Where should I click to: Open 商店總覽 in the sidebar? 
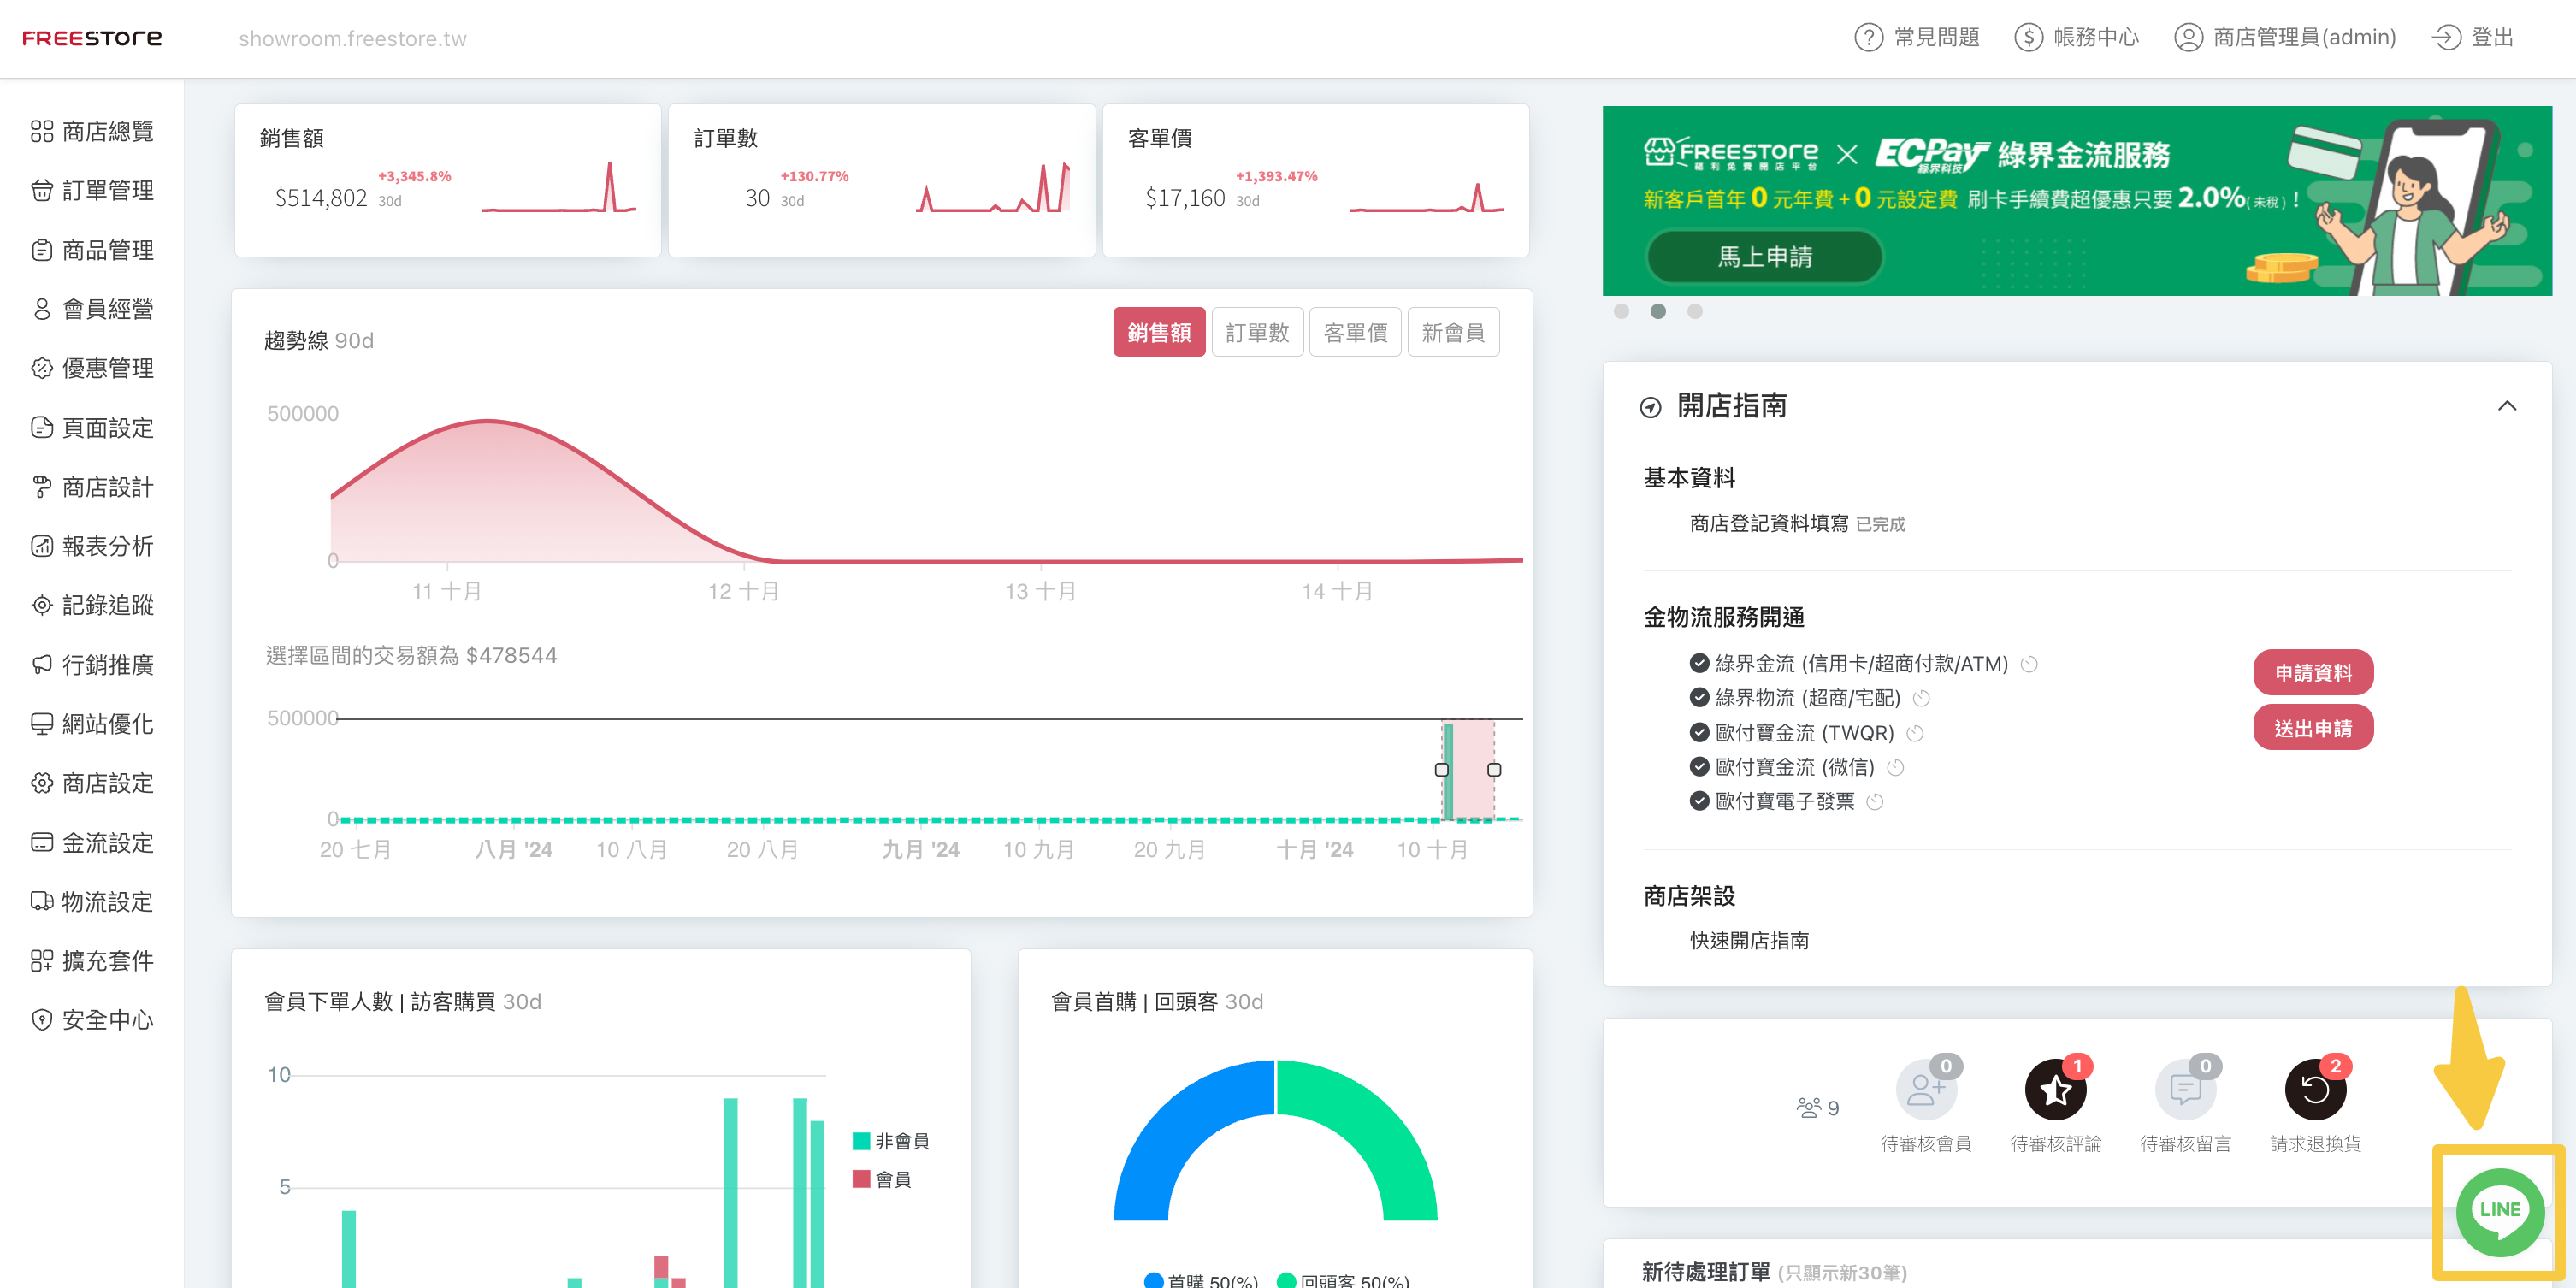[x=92, y=131]
